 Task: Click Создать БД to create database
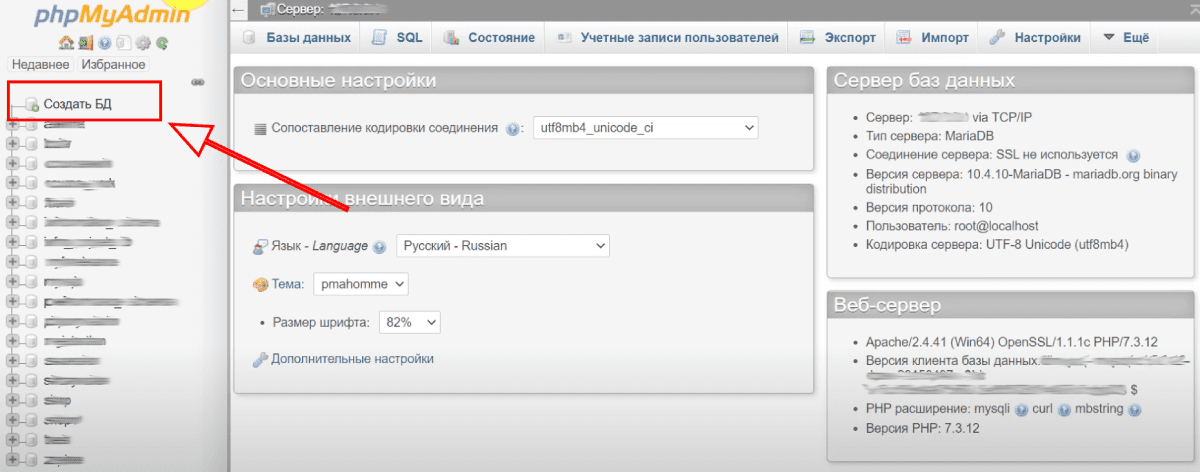(x=77, y=104)
